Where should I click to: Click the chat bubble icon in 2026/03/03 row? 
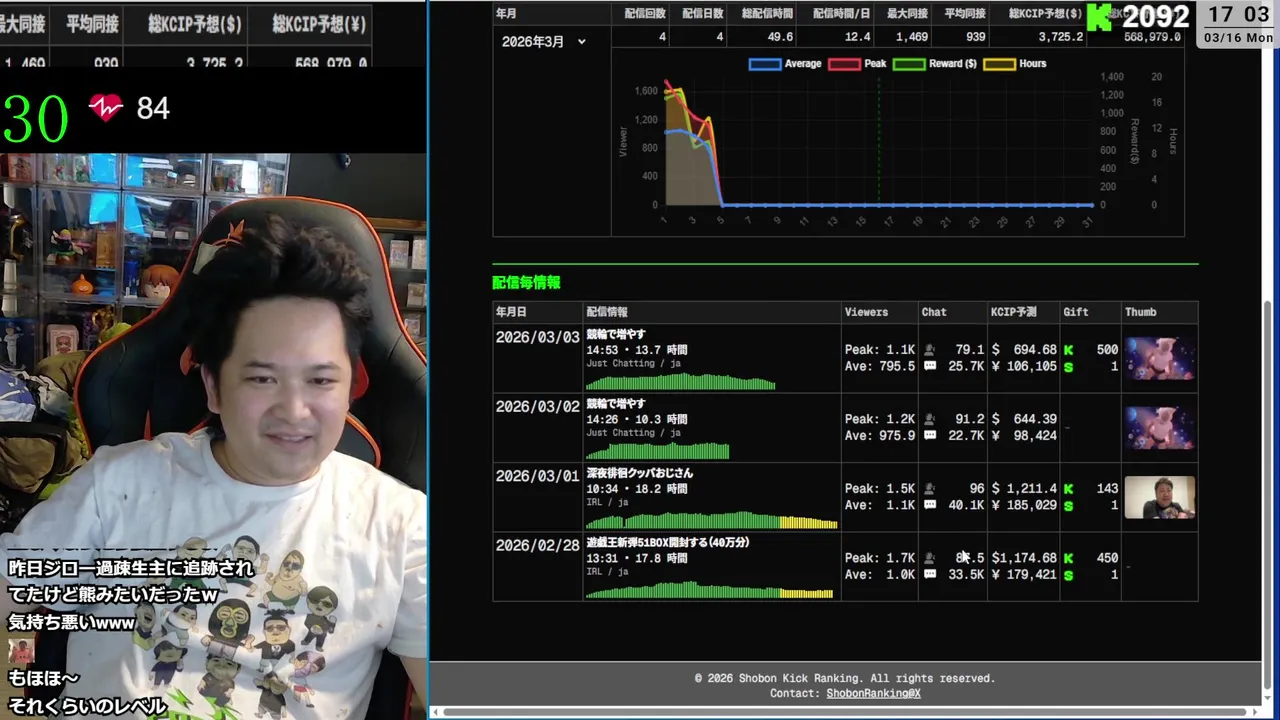[930, 367]
